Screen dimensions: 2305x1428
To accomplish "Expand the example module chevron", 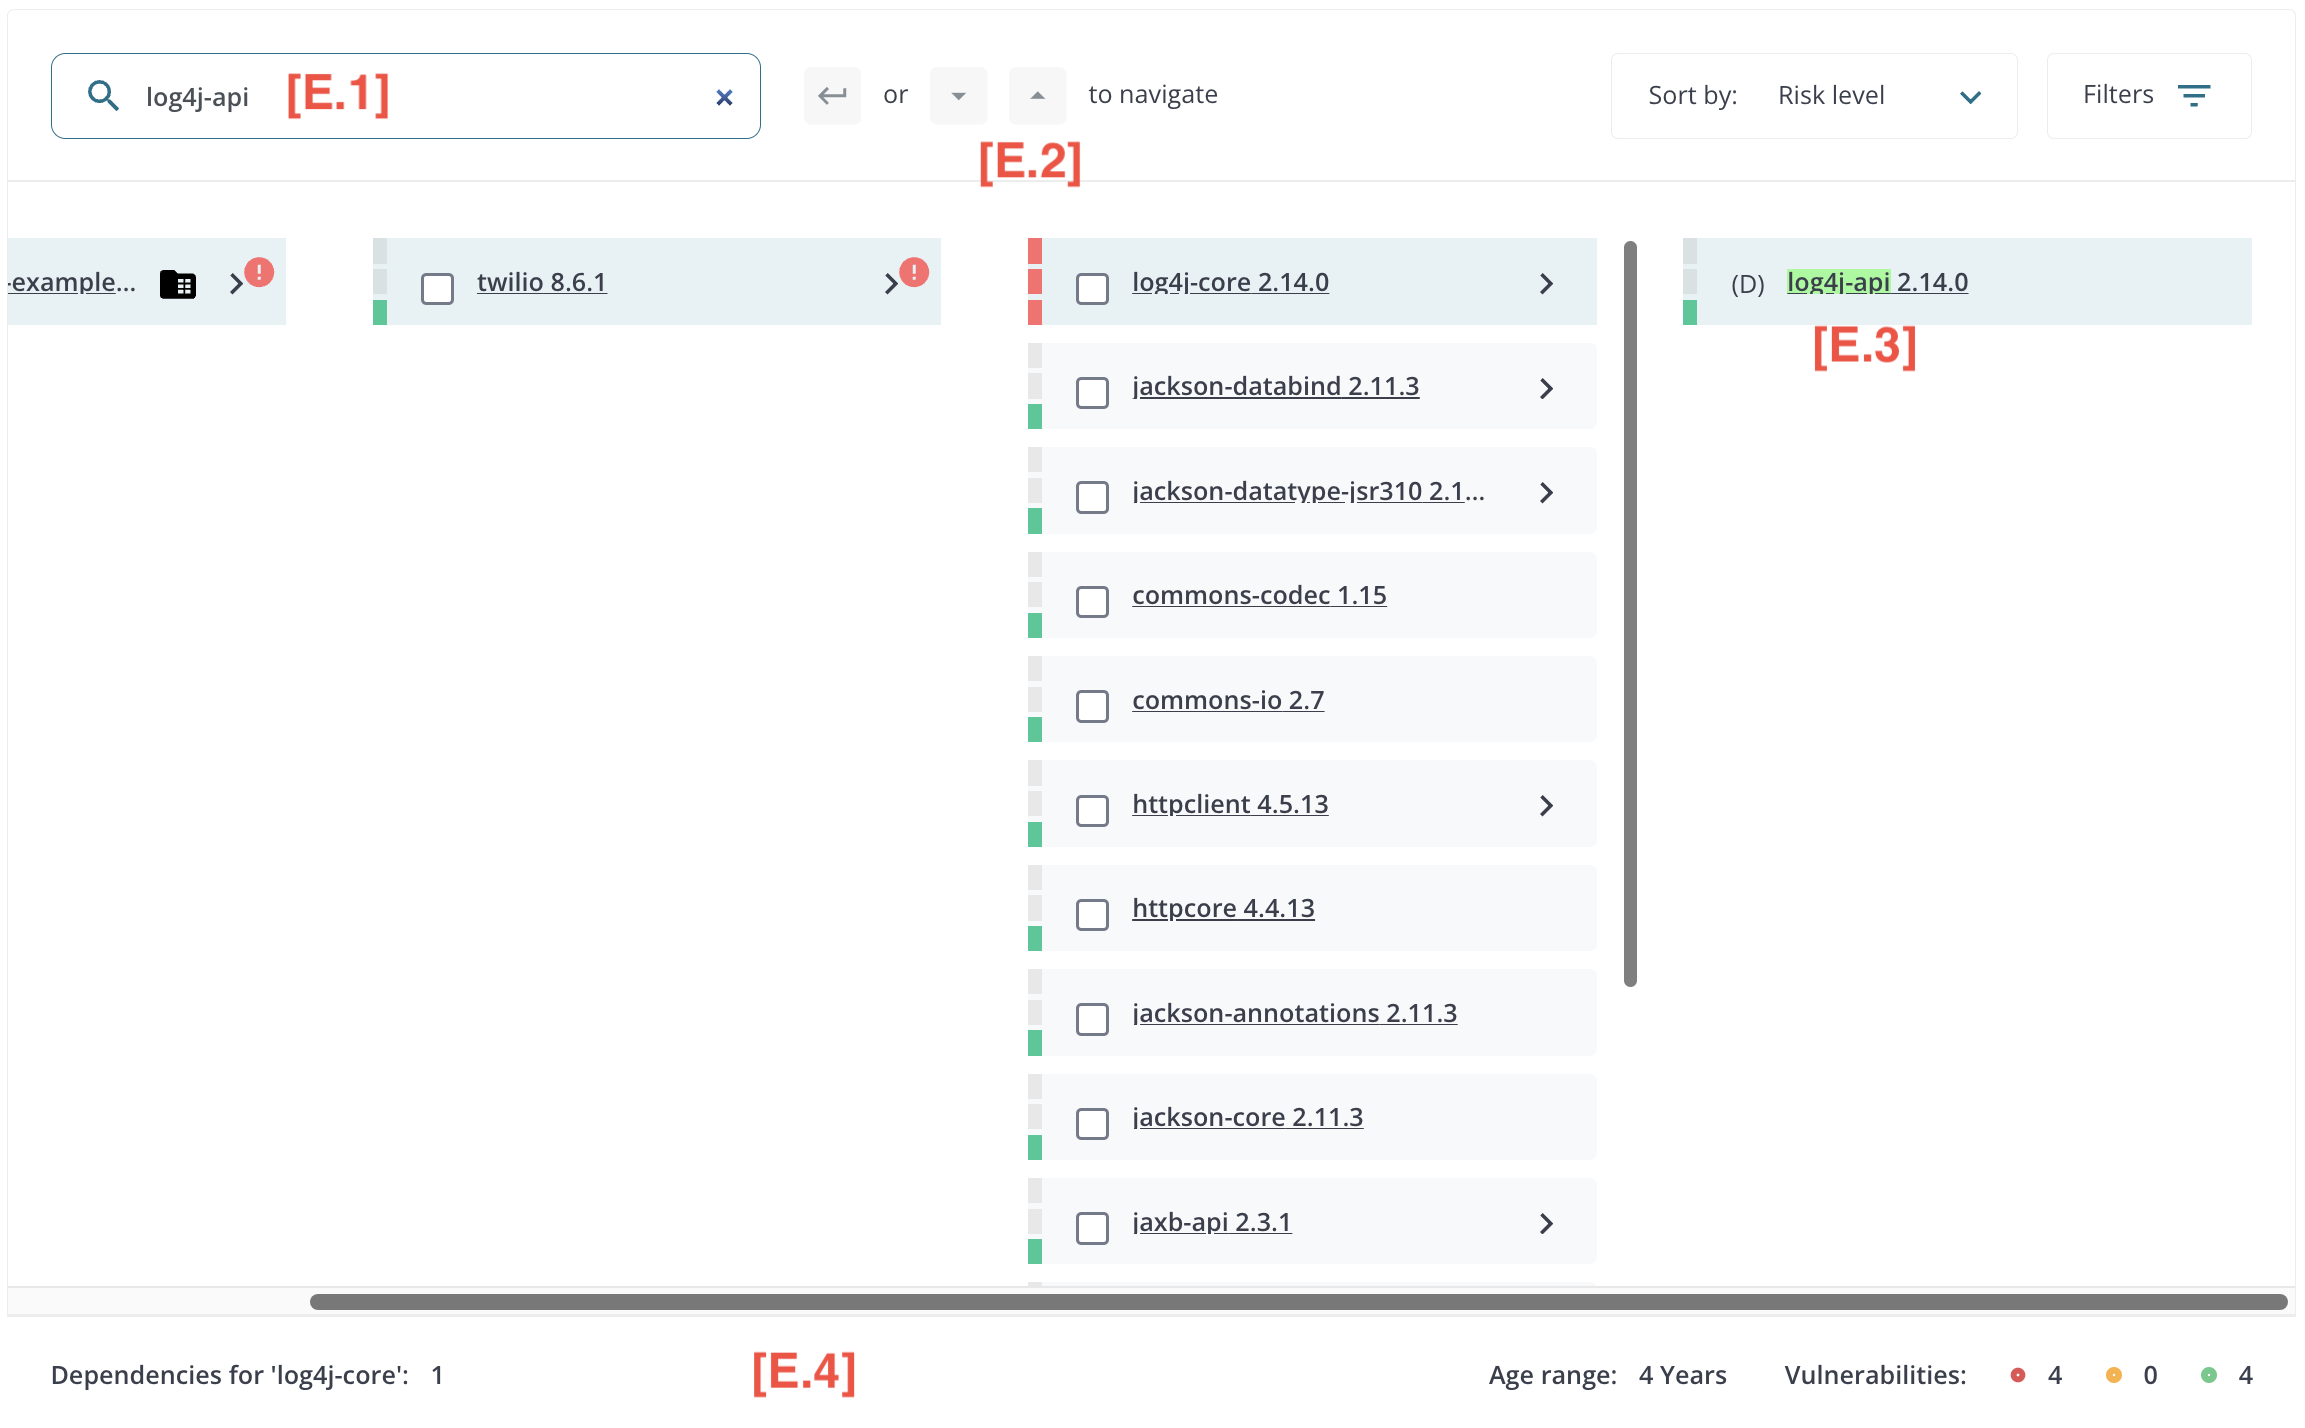I will [x=236, y=284].
